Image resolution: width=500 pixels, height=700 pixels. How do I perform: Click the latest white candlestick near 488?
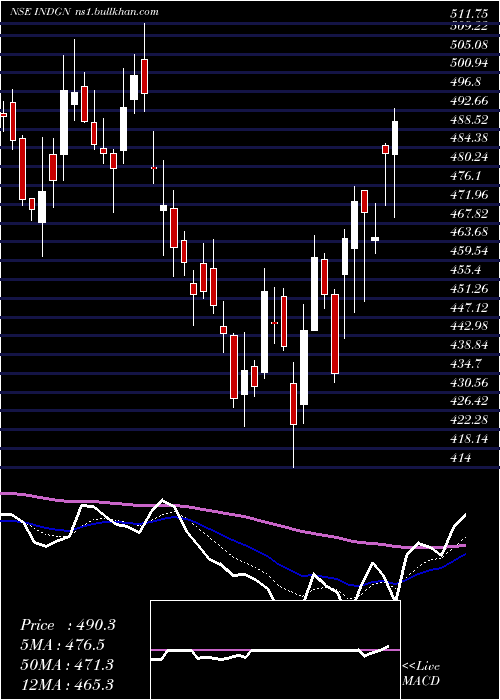click(x=395, y=138)
